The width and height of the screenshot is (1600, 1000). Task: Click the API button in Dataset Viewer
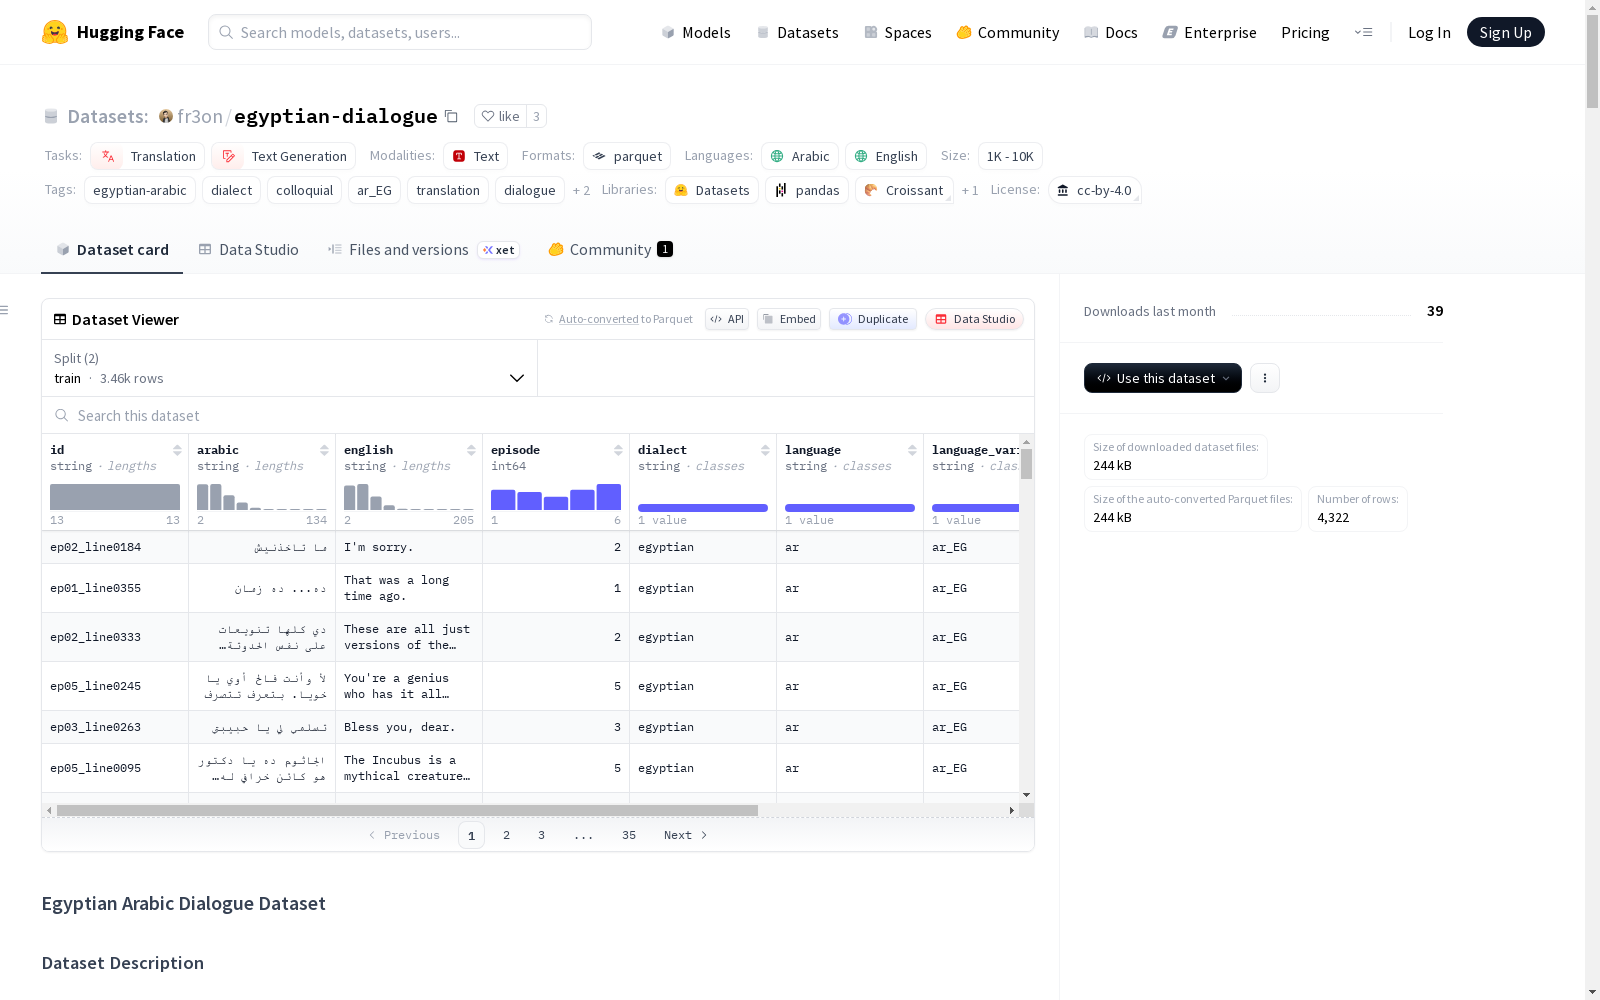(x=727, y=319)
